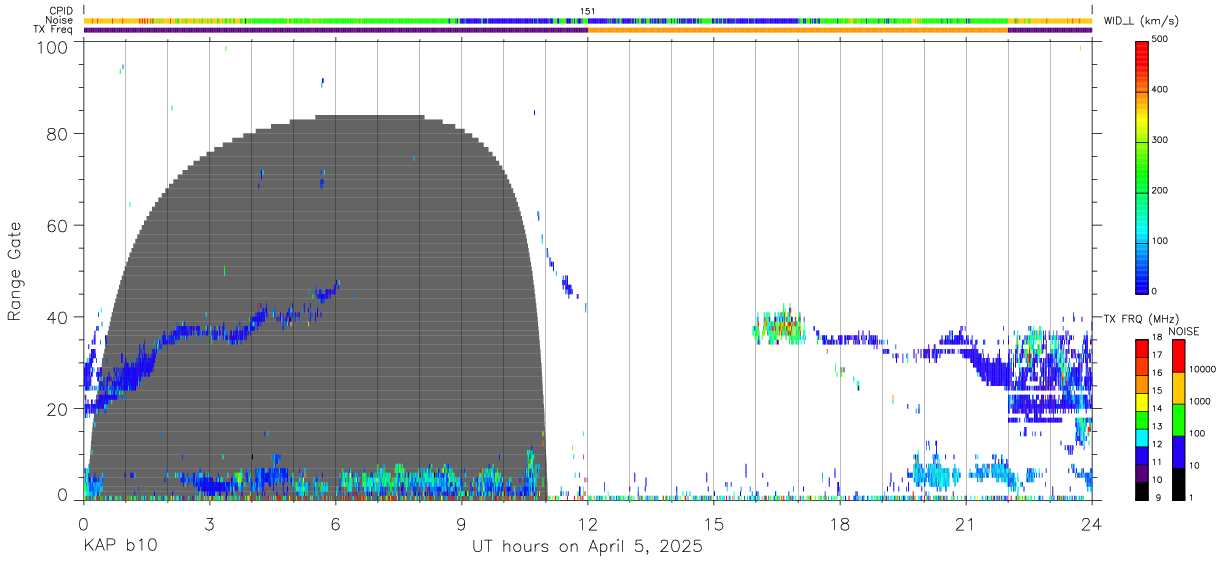Click the cyan 12–13 MHz swatch in the TX FRQ legend

point(1142,436)
